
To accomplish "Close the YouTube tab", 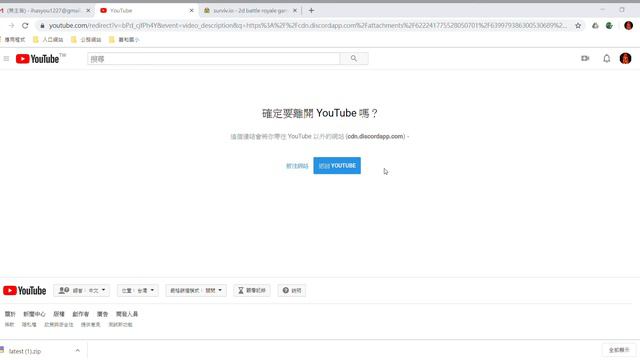I will tap(191, 11).
